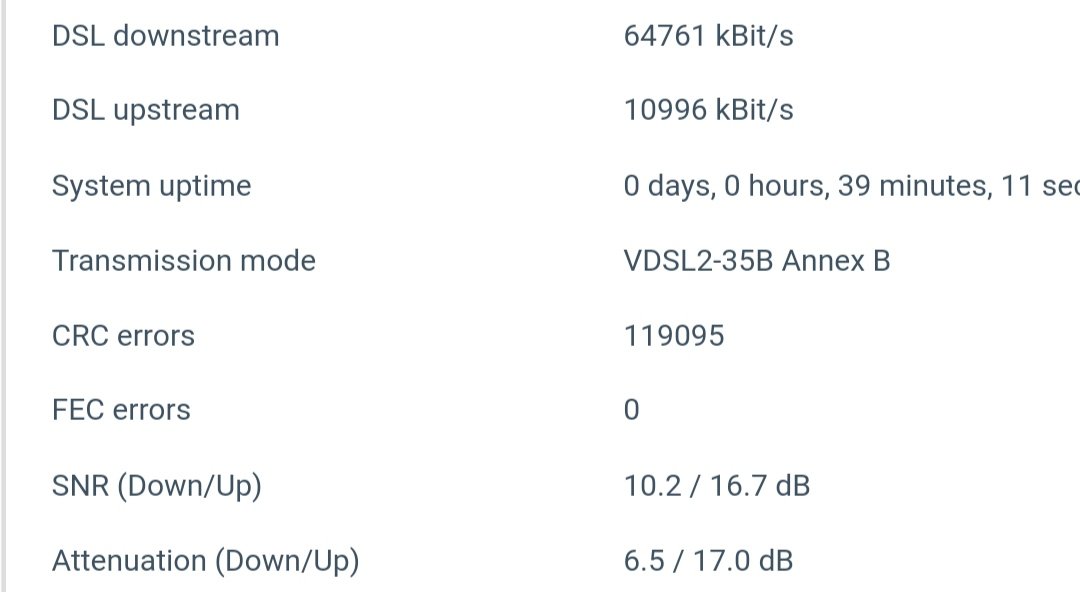Click the 6.5 / 17.0 dB attenuation value
This screenshot has width=1080, height=592.
tap(708, 561)
